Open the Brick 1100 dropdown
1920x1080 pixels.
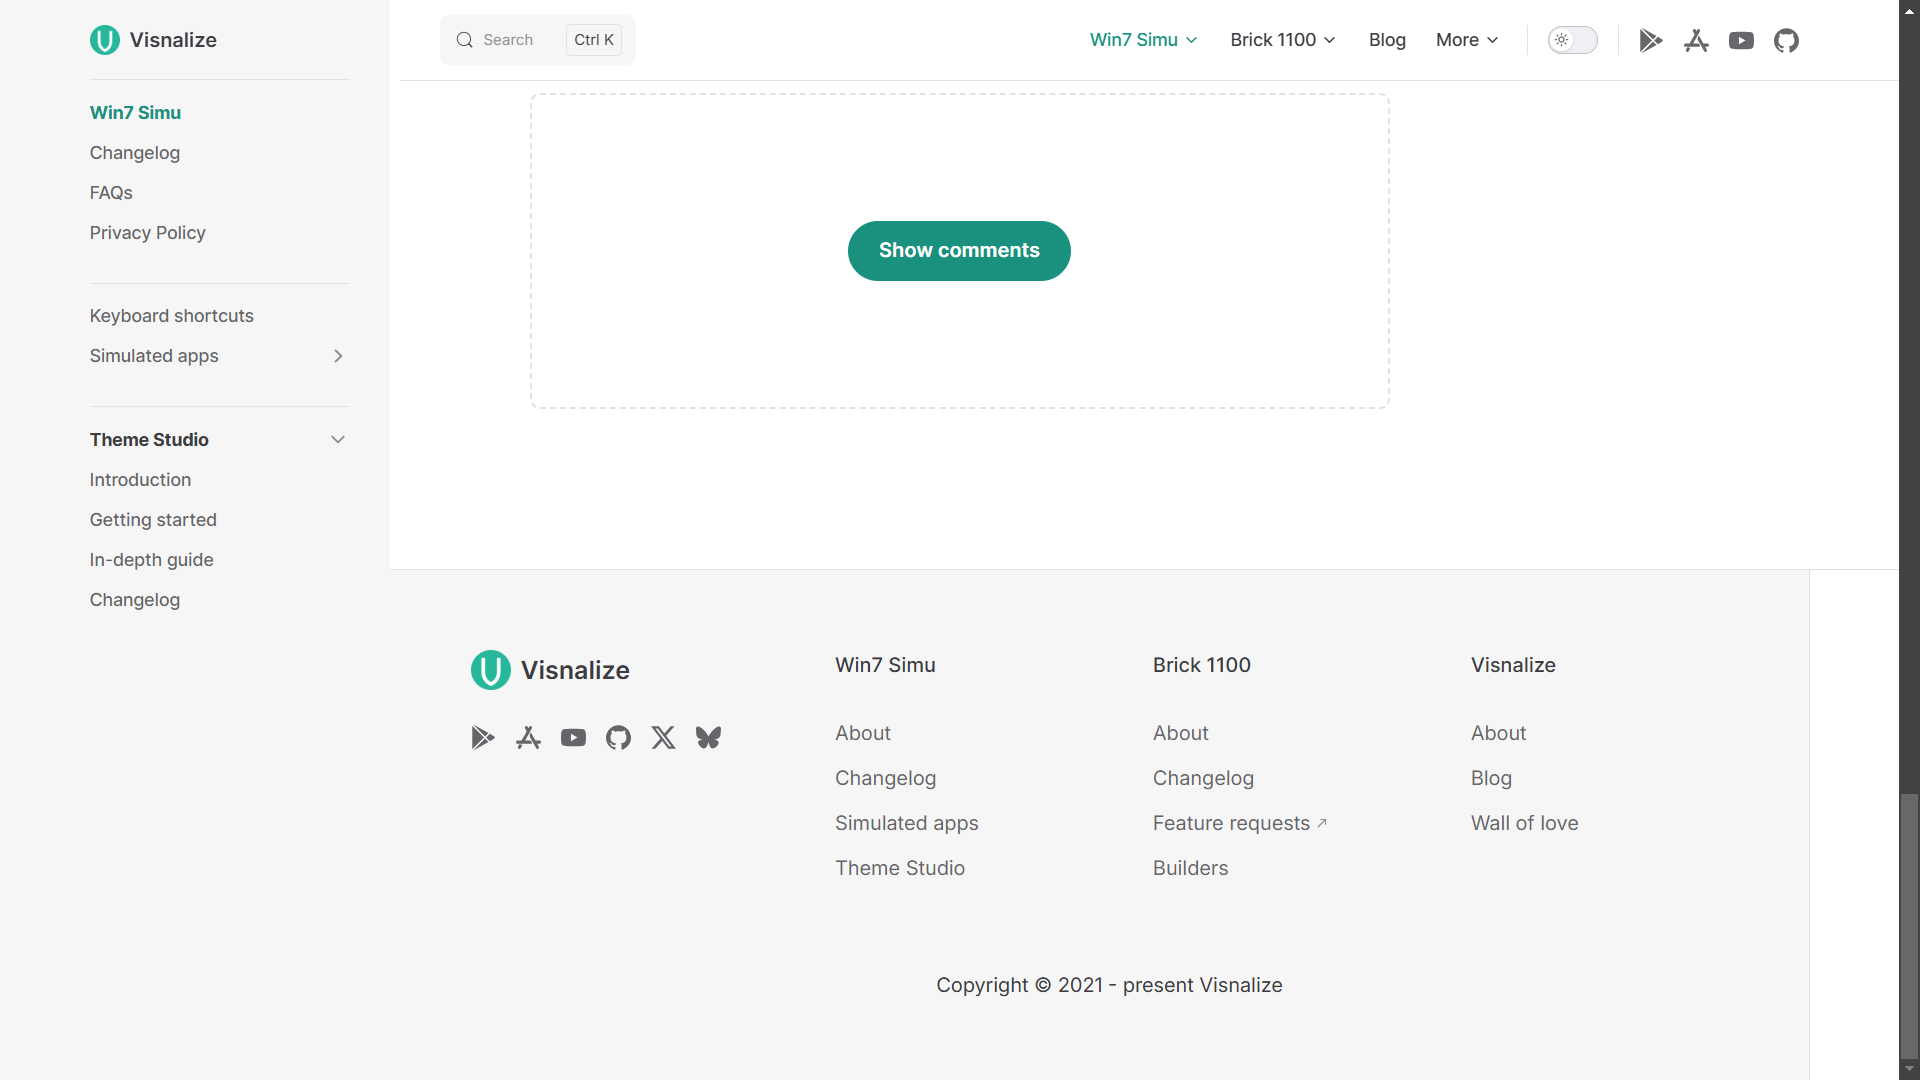point(1282,40)
